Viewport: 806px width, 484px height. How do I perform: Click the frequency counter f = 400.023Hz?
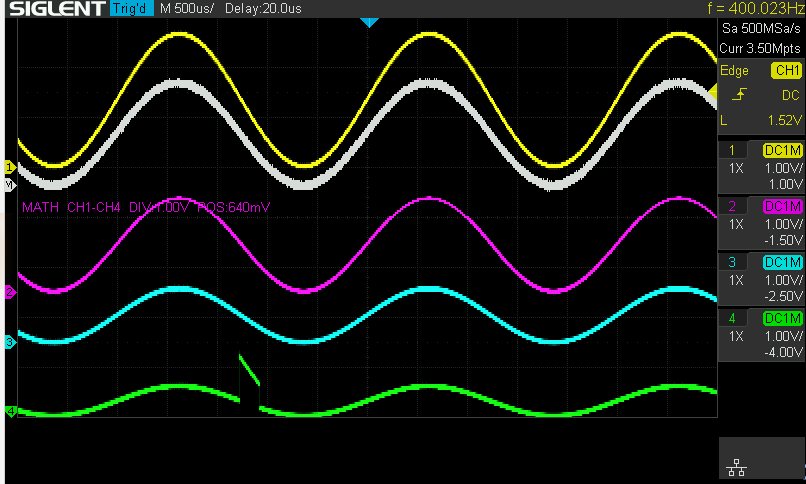[756, 8]
